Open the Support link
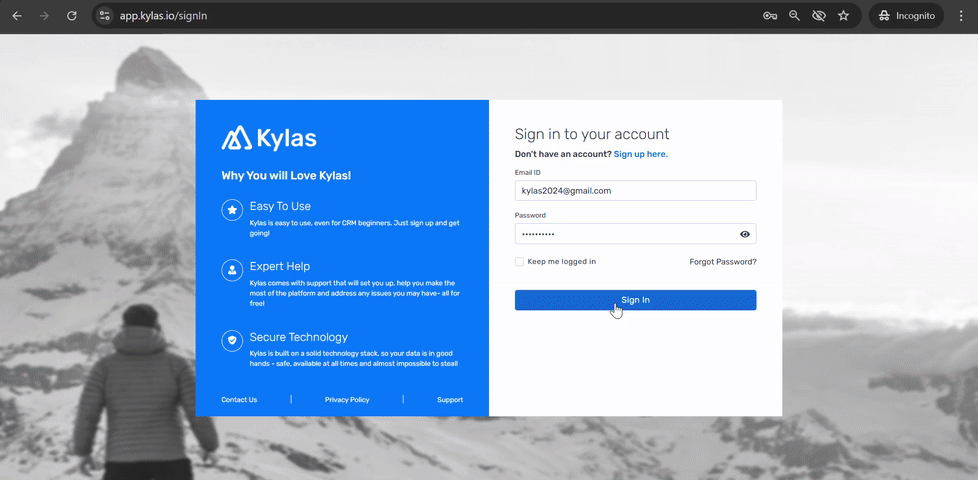This screenshot has width=978, height=480. coord(450,400)
